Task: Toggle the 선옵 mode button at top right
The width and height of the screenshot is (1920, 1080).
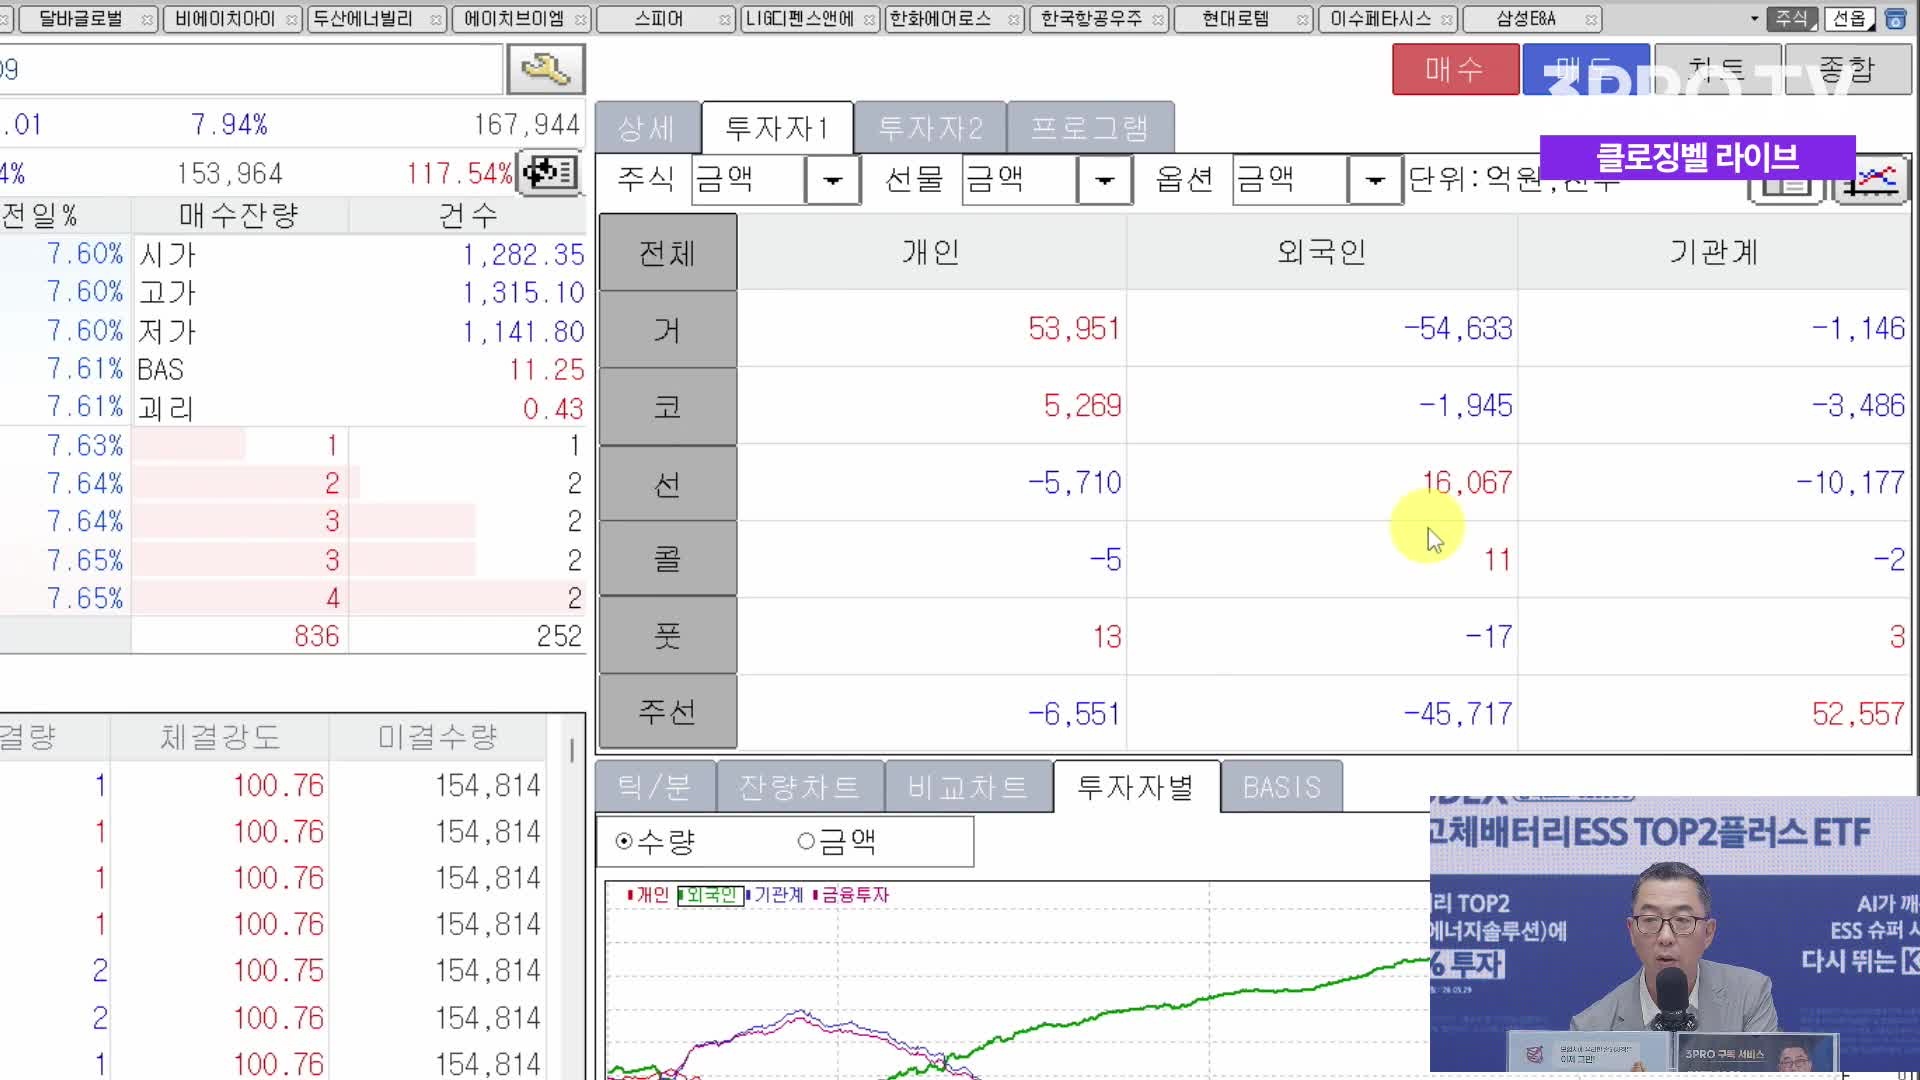Action: [1850, 19]
